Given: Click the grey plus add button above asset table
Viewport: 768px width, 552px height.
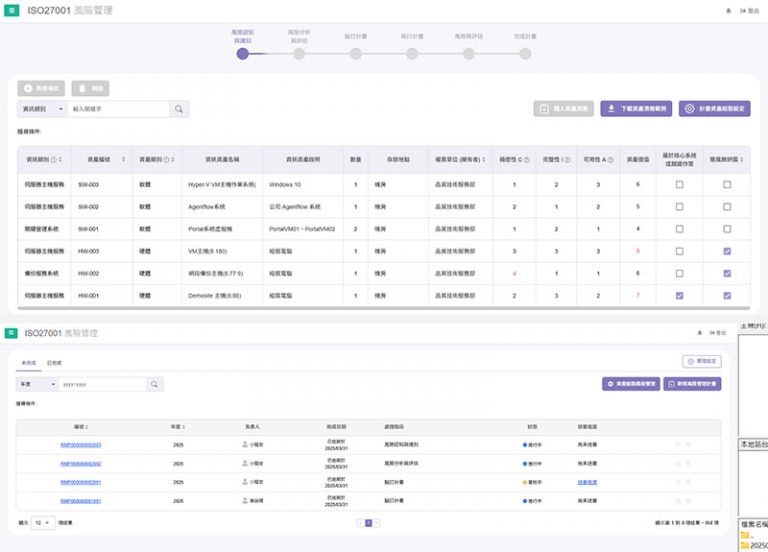Looking at the screenshot, I should point(41,88).
